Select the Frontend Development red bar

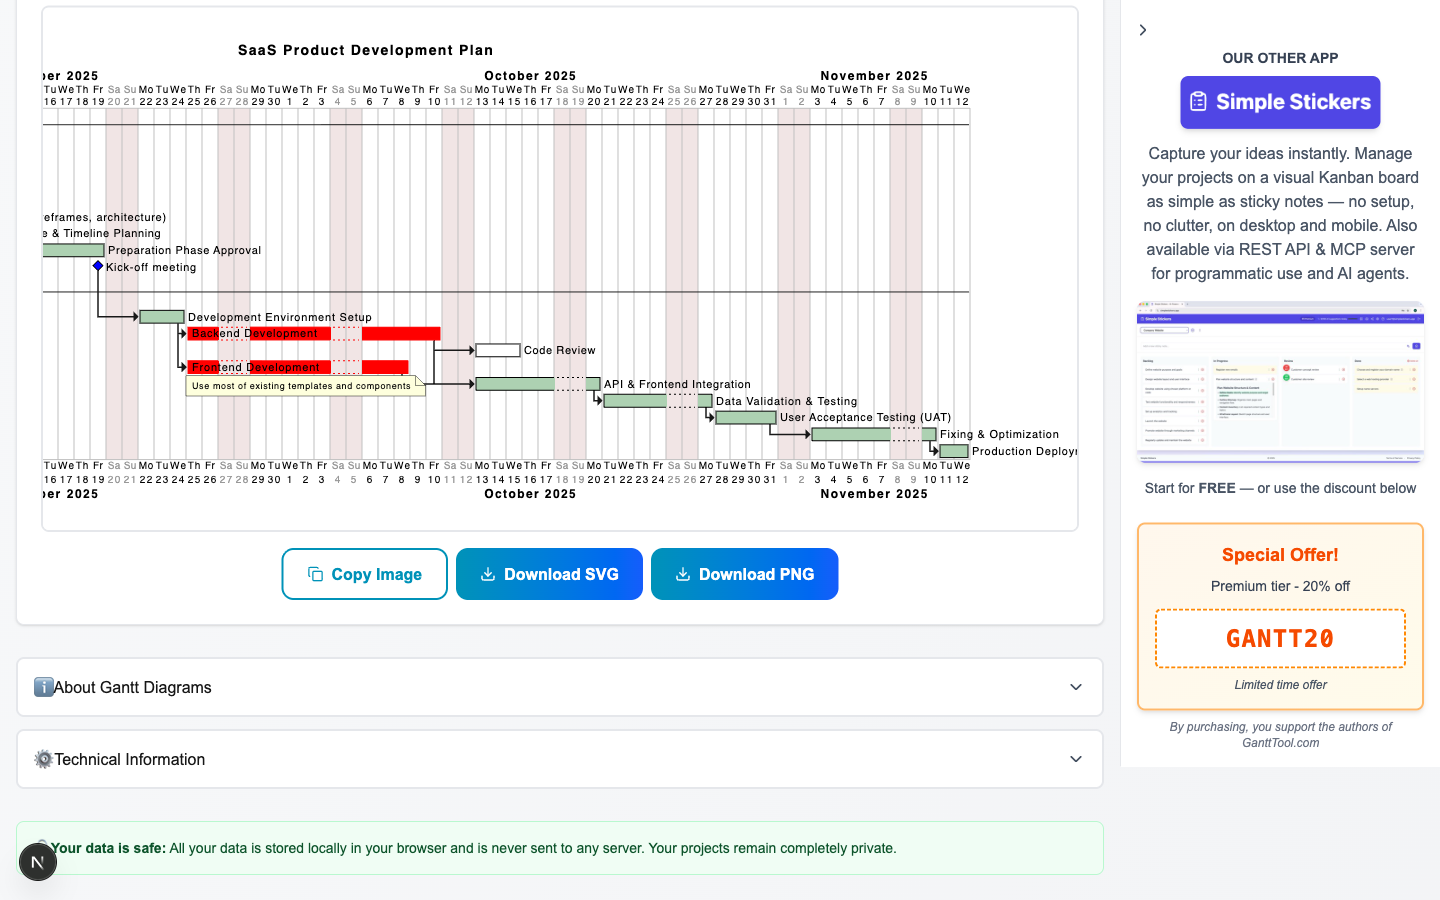(x=298, y=367)
